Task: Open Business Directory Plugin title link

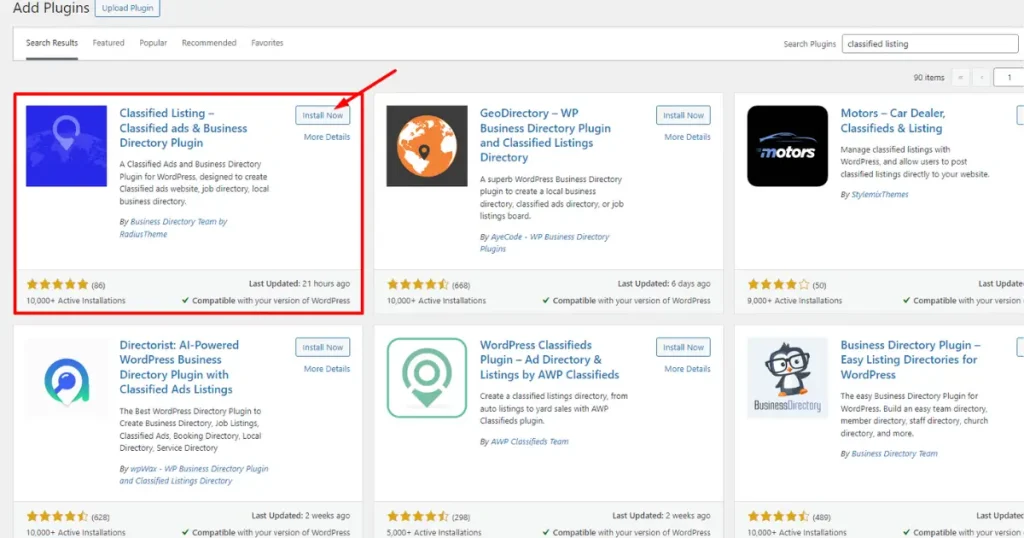Action: [910, 360]
